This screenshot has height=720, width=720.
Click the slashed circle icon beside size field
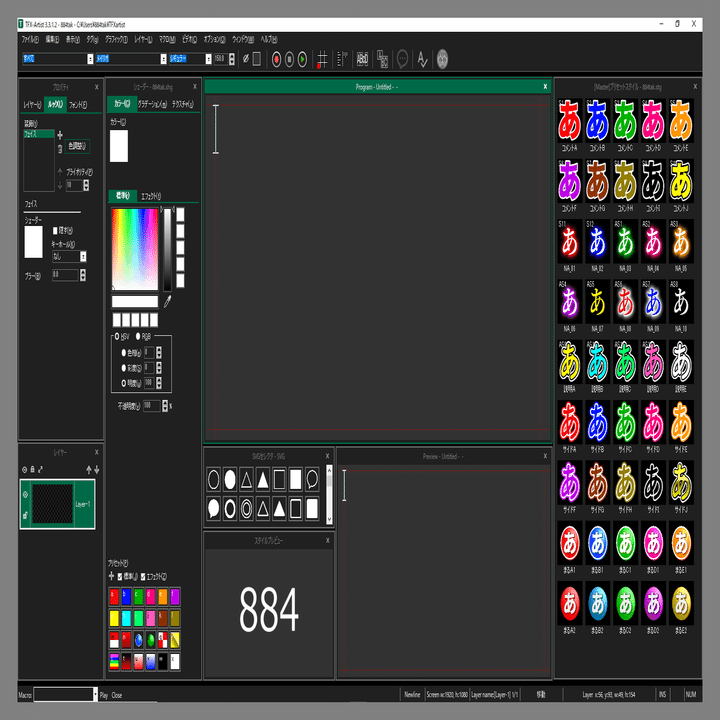pyautogui.click(x=246, y=59)
